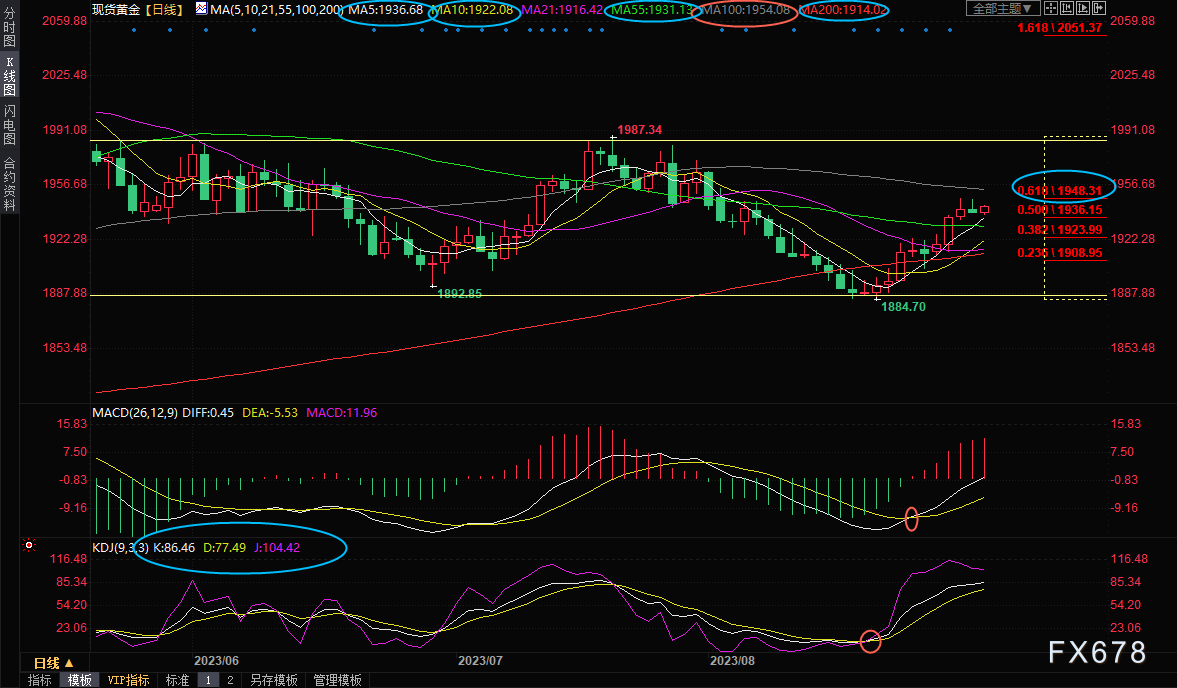This screenshot has height=688, width=1177.
Task: Click the small icon left of KDJ label
Action: pyautogui.click(x=29, y=546)
